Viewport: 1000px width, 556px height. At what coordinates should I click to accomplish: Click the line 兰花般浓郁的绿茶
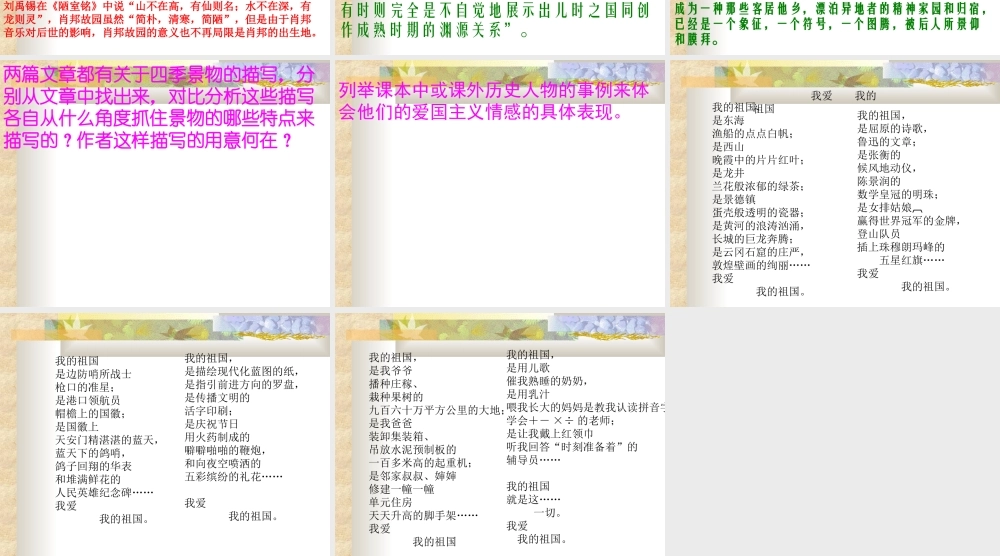click(758, 186)
